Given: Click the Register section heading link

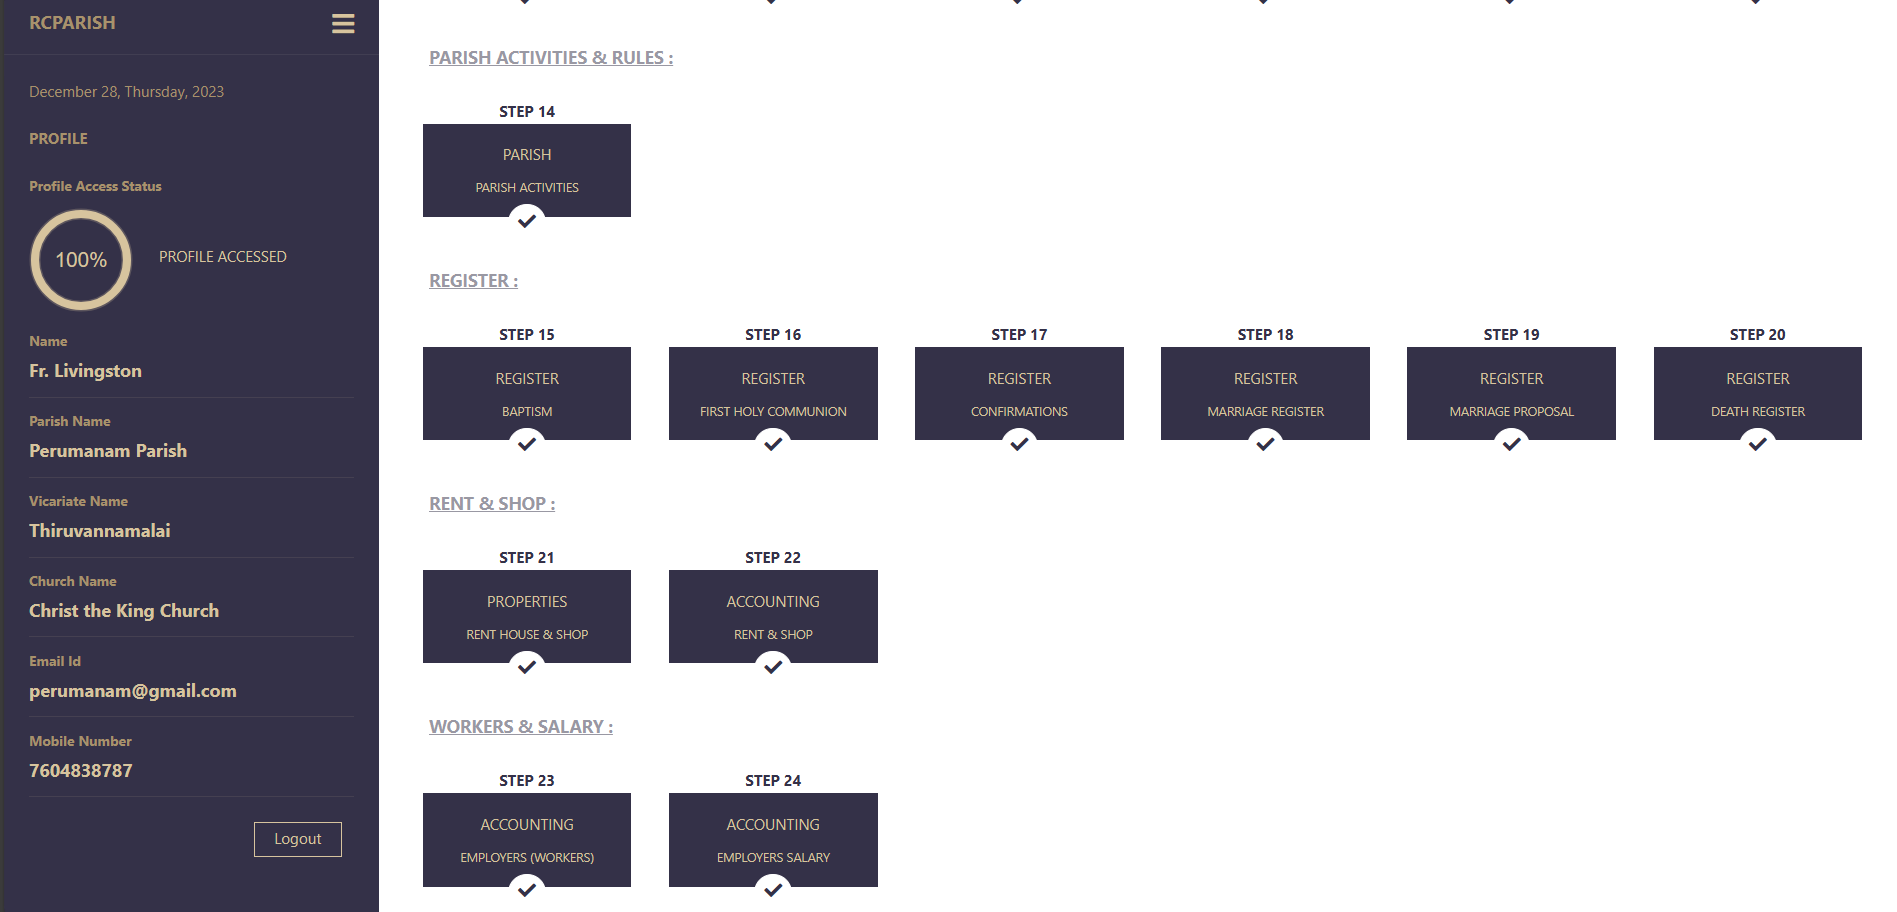Looking at the screenshot, I should point(473,281).
